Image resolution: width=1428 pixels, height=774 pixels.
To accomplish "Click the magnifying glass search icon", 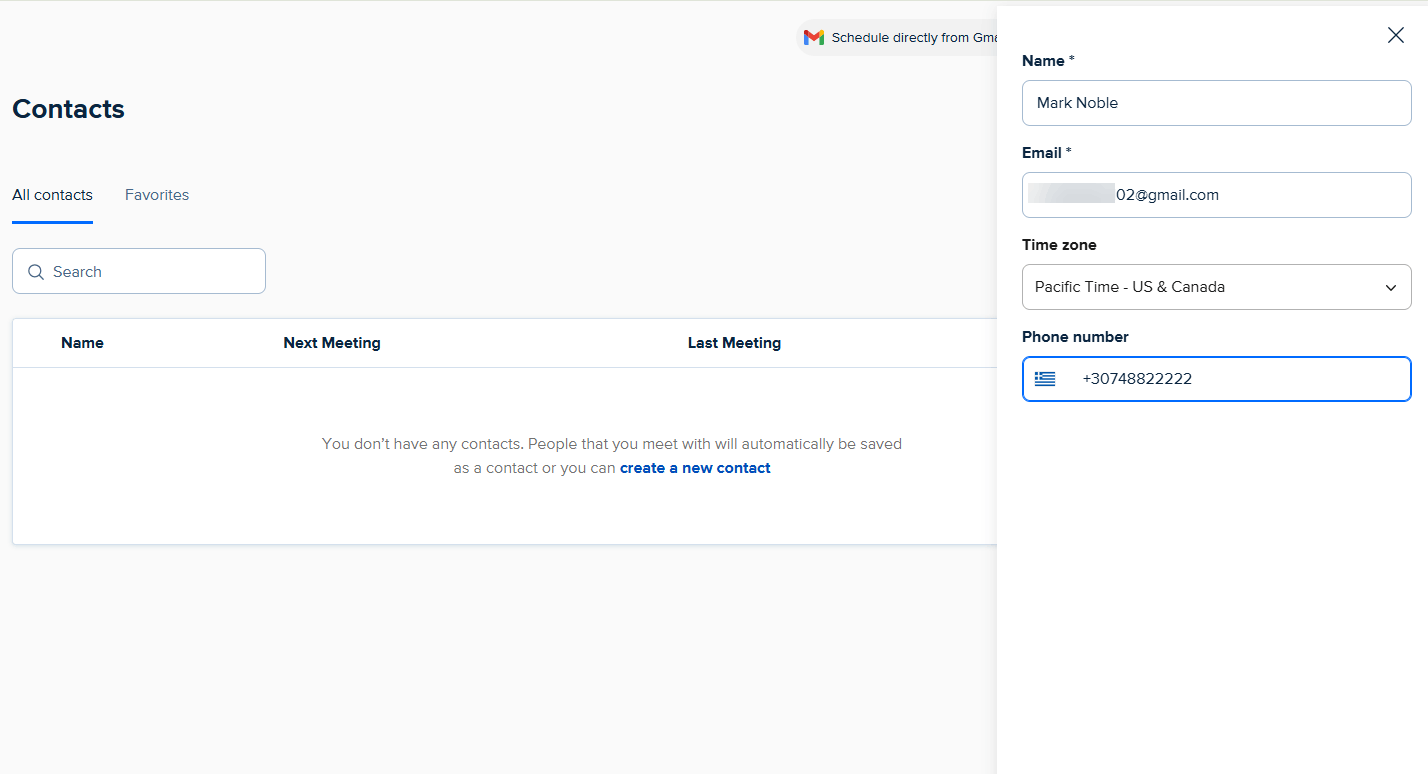I will click(x=36, y=271).
